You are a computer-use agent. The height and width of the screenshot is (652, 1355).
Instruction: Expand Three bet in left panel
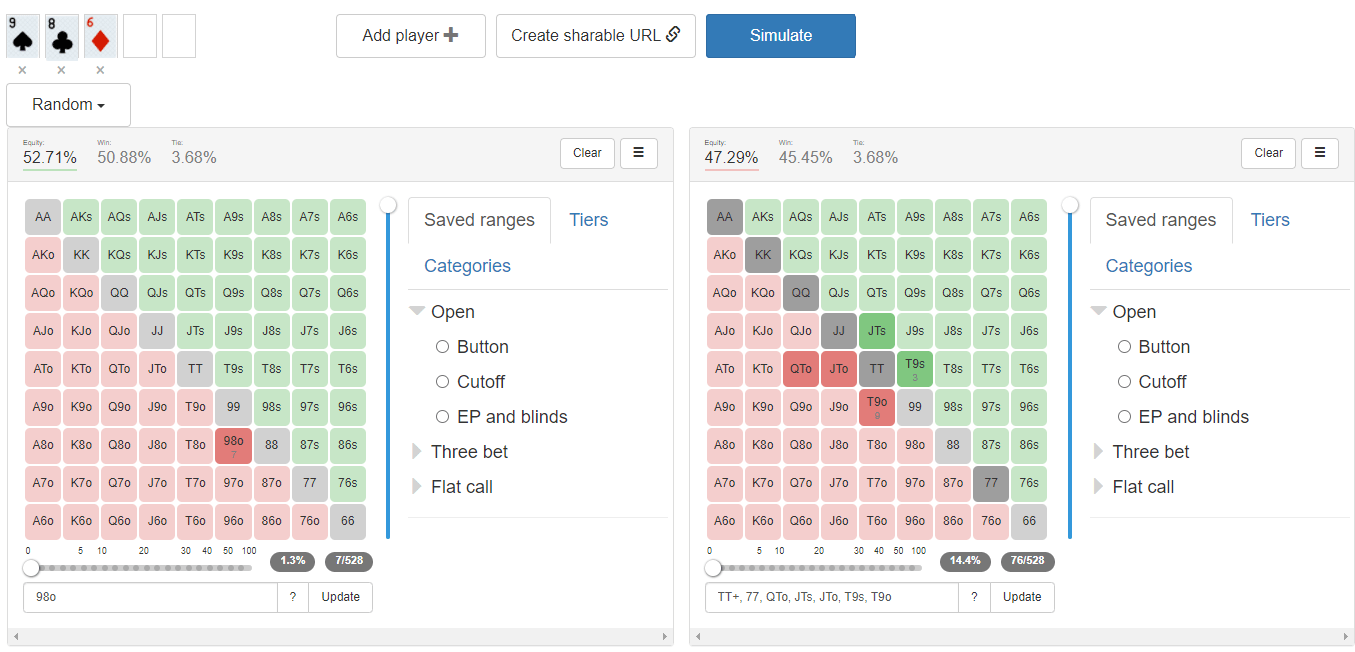point(469,452)
